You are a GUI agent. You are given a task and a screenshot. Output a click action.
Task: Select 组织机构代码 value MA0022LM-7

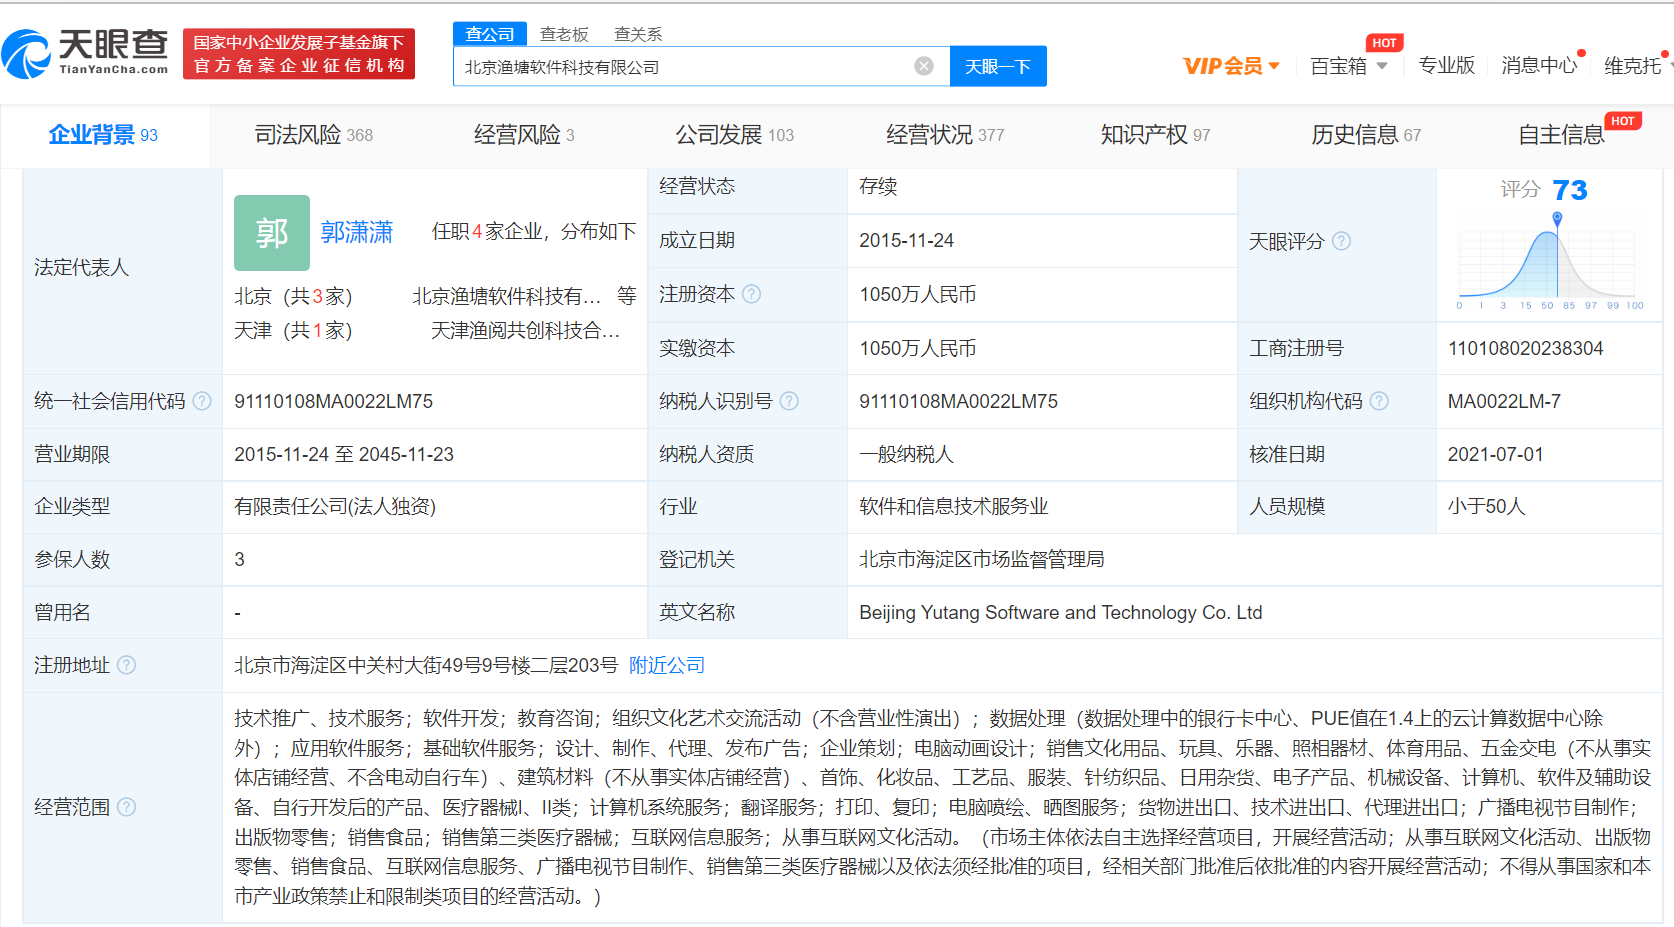[x=1504, y=401]
